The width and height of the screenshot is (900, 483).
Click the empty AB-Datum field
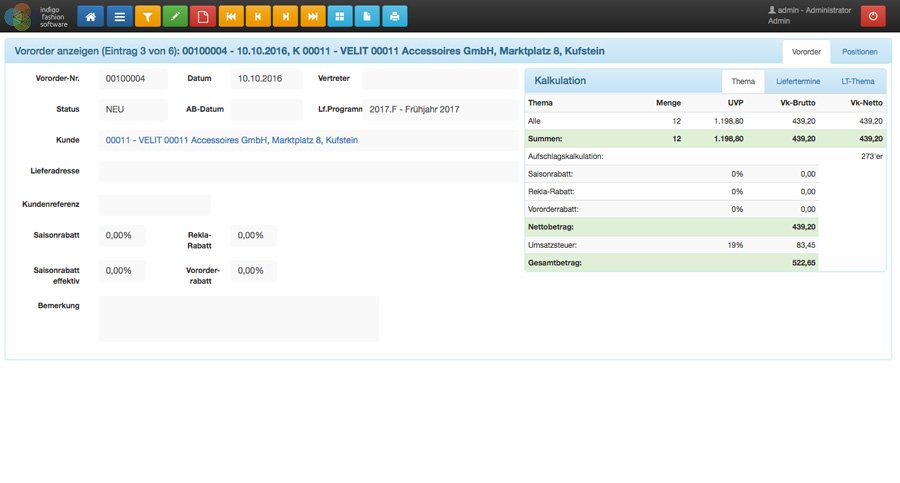pos(266,109)
